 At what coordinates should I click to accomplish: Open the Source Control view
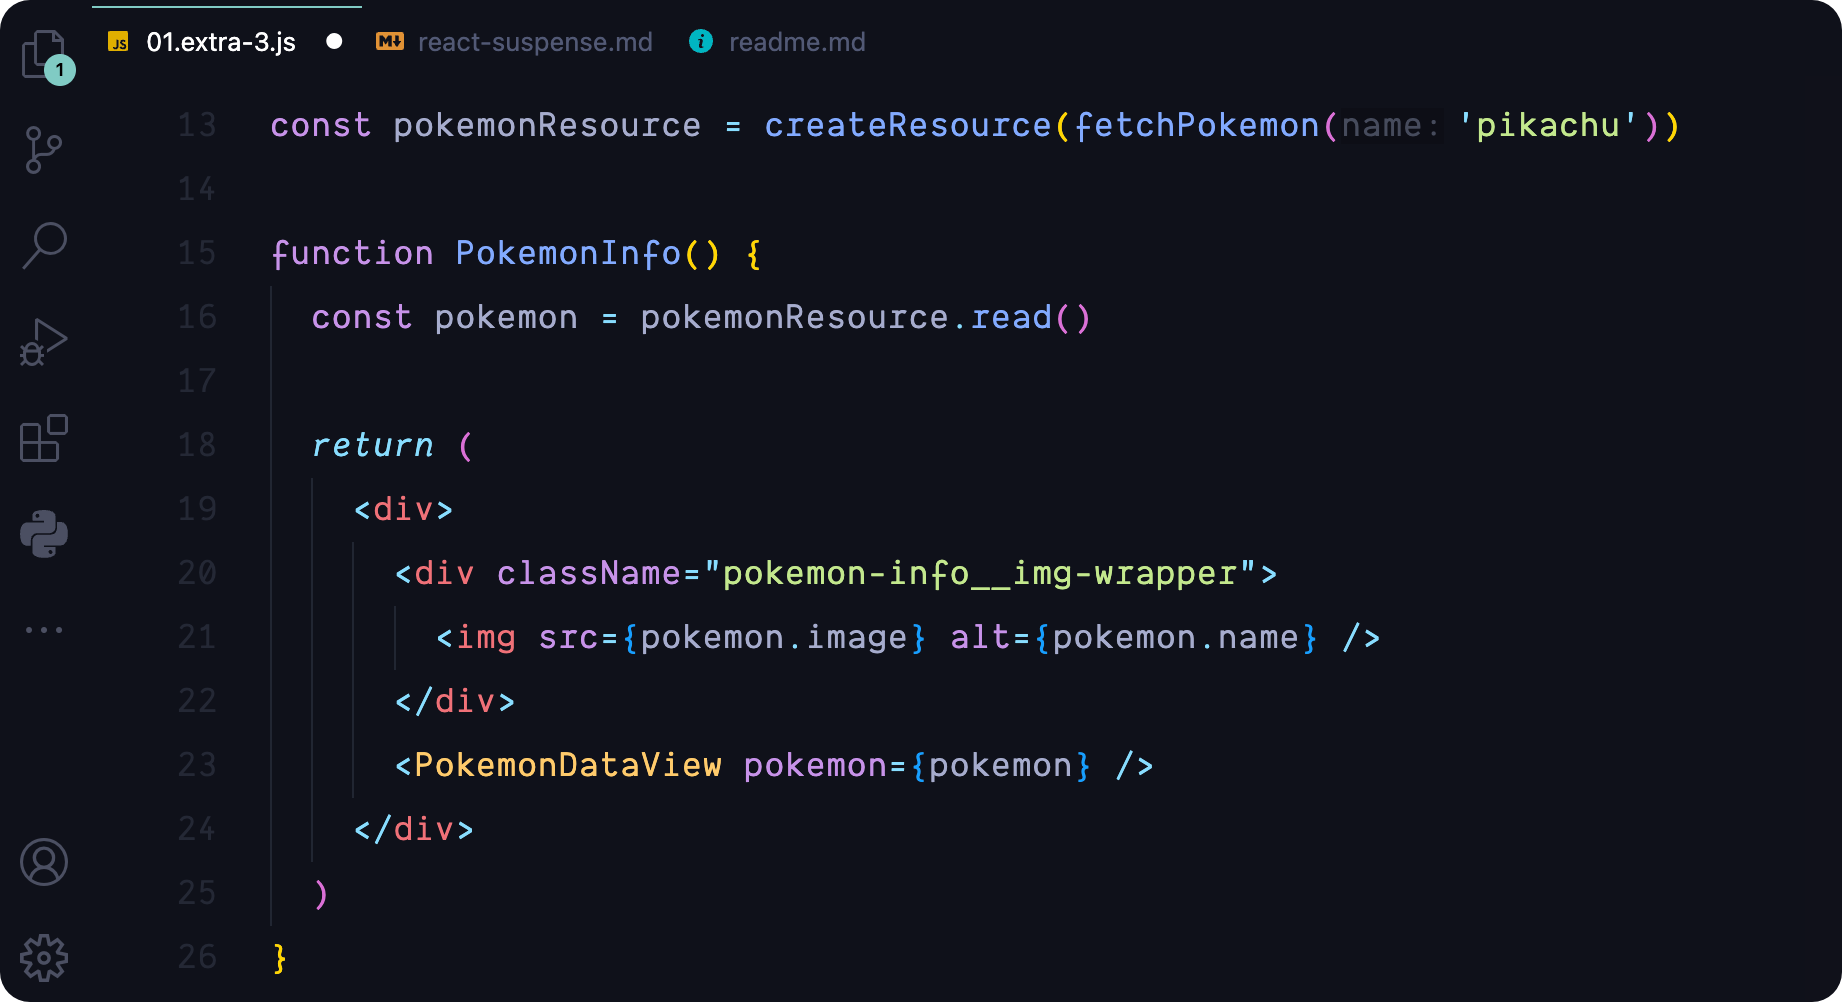point(44,150)
